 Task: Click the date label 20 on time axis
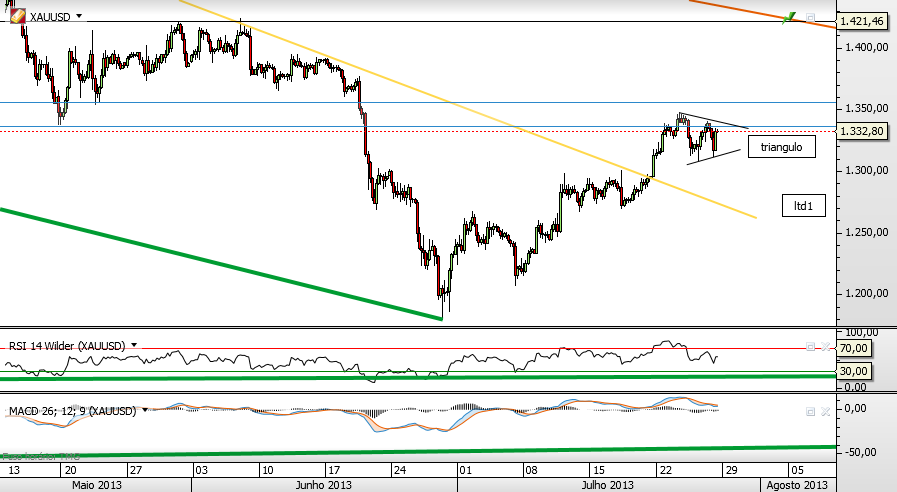(71, 470)
